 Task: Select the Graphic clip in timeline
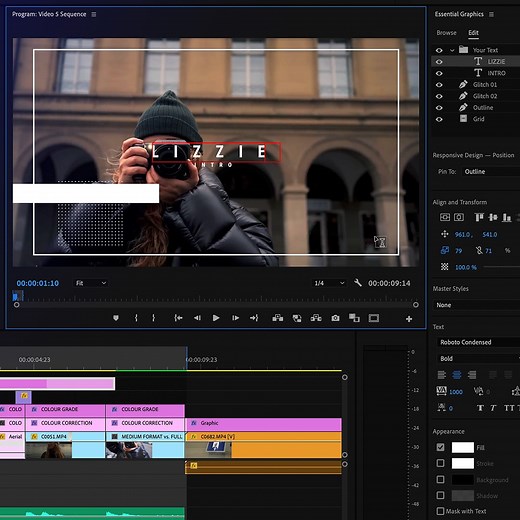tap(264, 423)
